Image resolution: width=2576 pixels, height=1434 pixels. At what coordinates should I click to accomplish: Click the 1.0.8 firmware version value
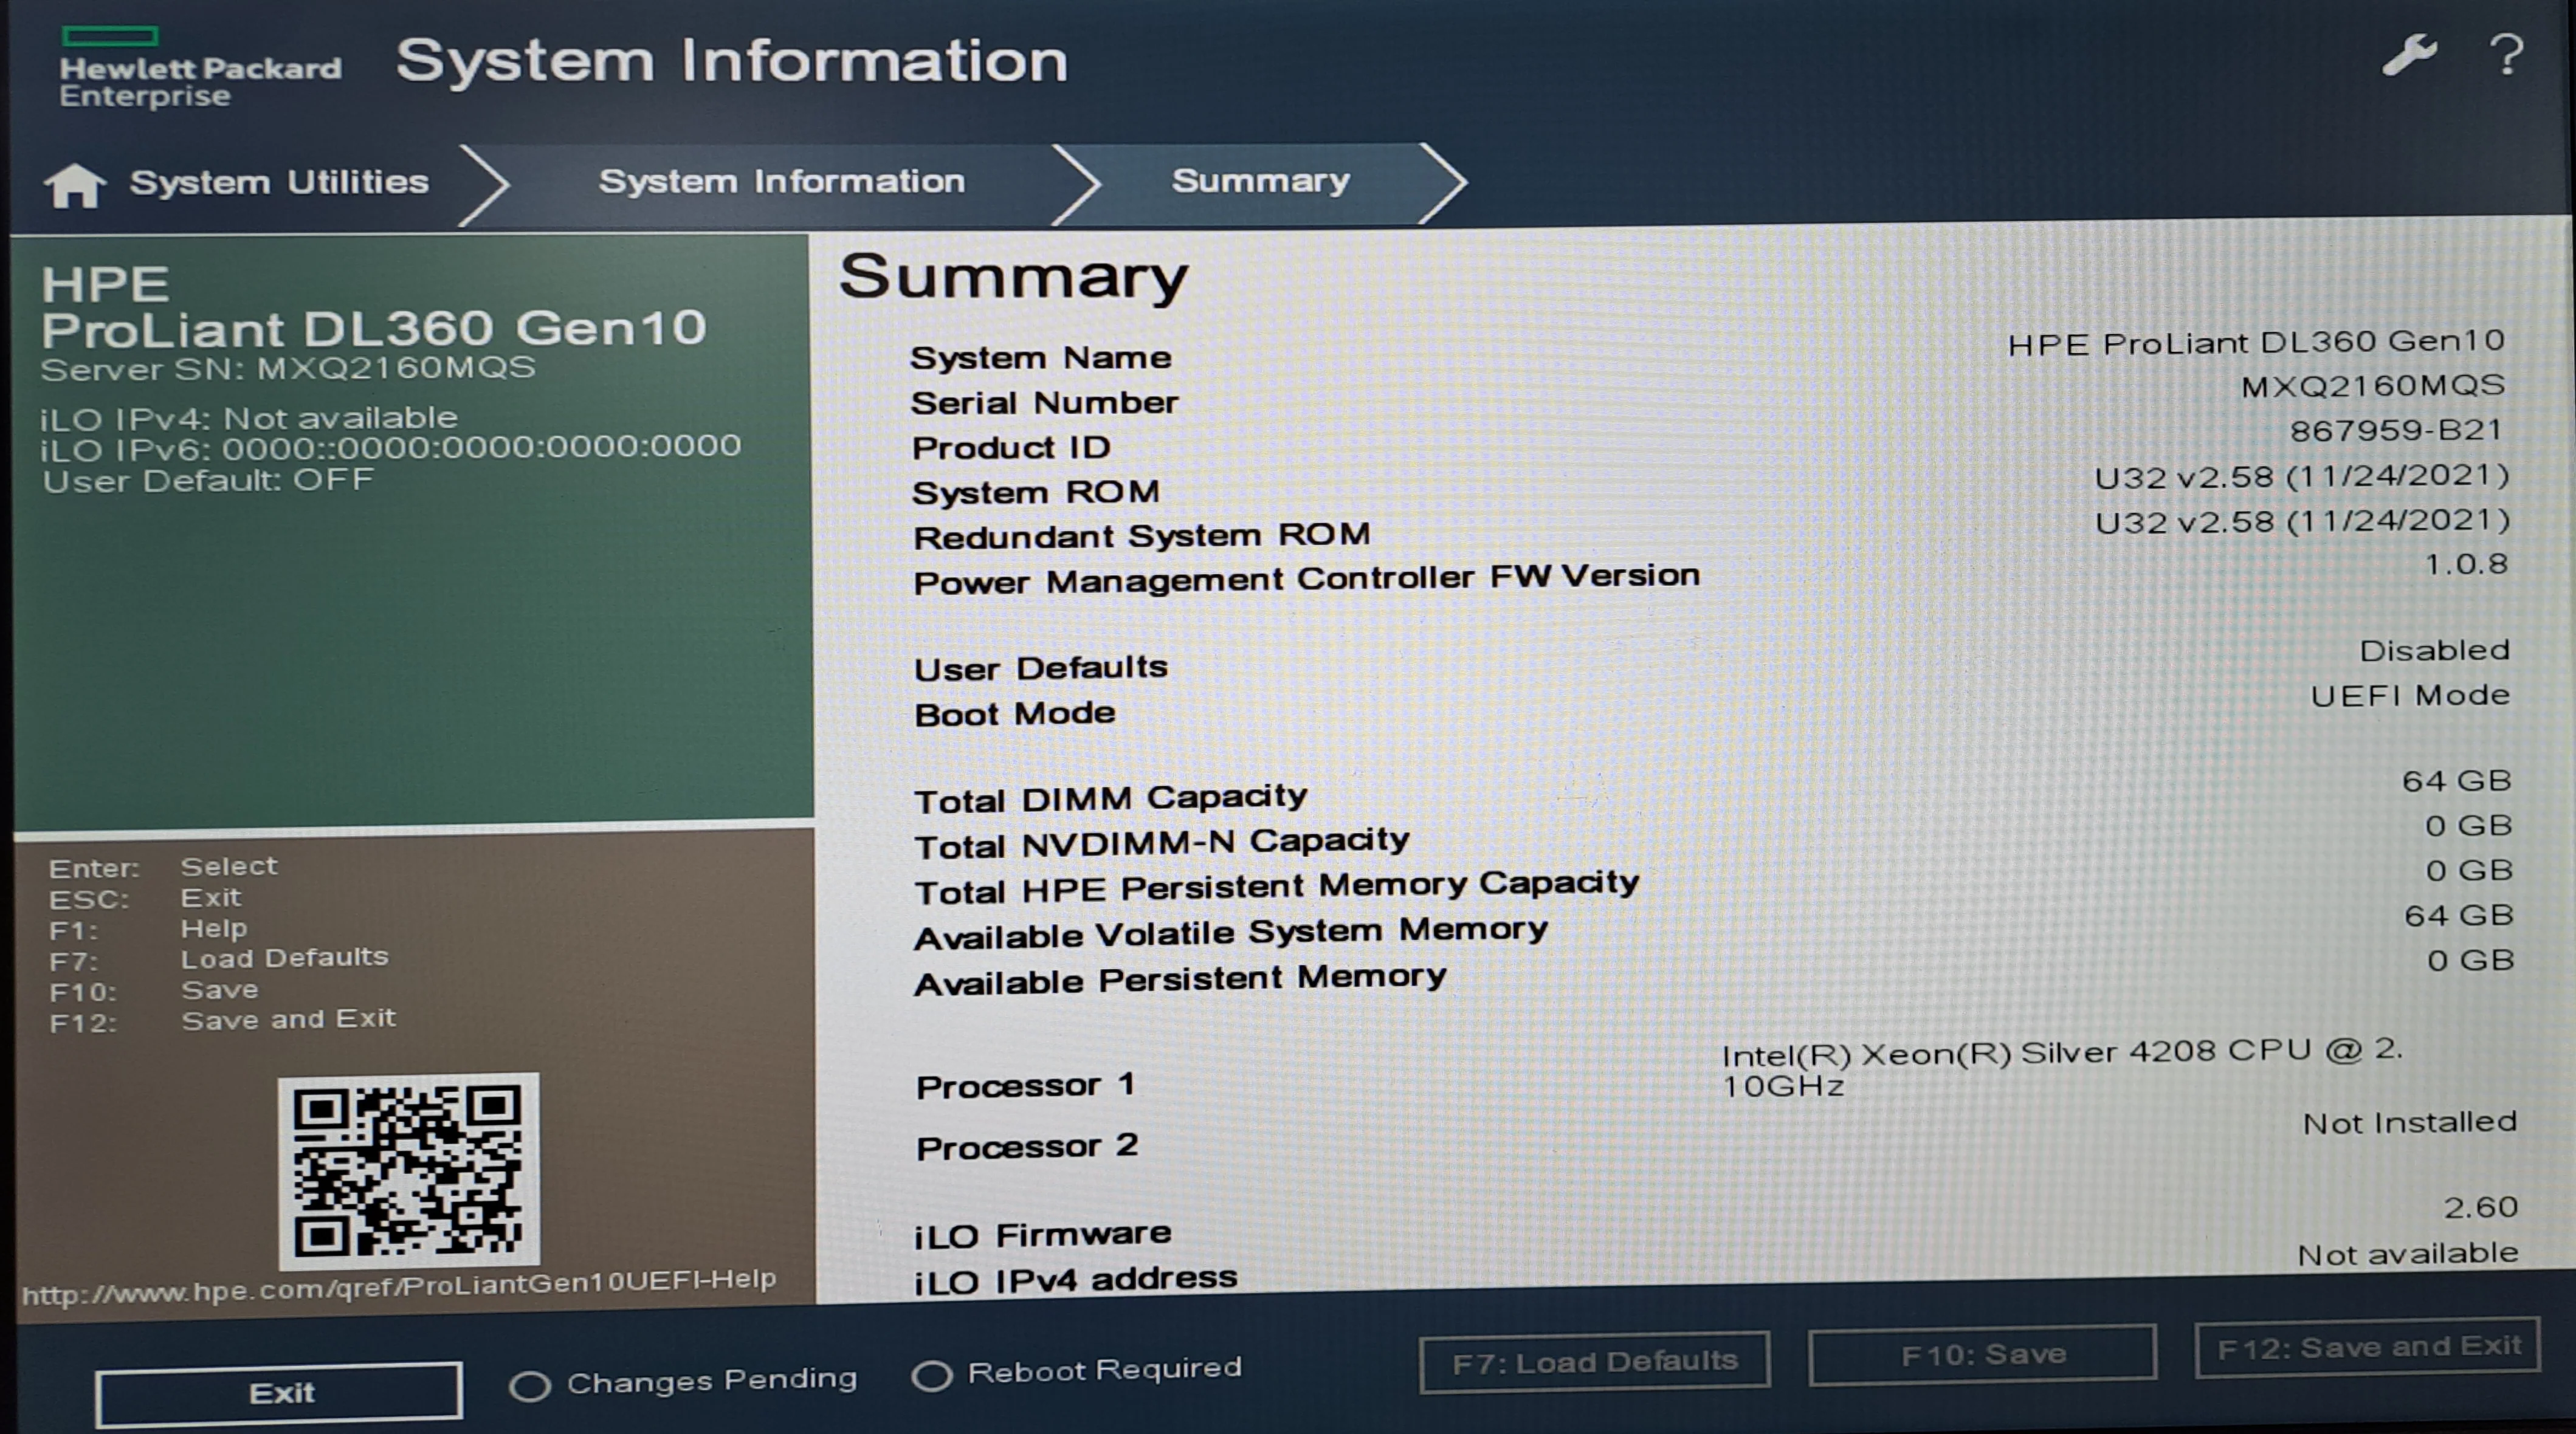pos(2466,565)
